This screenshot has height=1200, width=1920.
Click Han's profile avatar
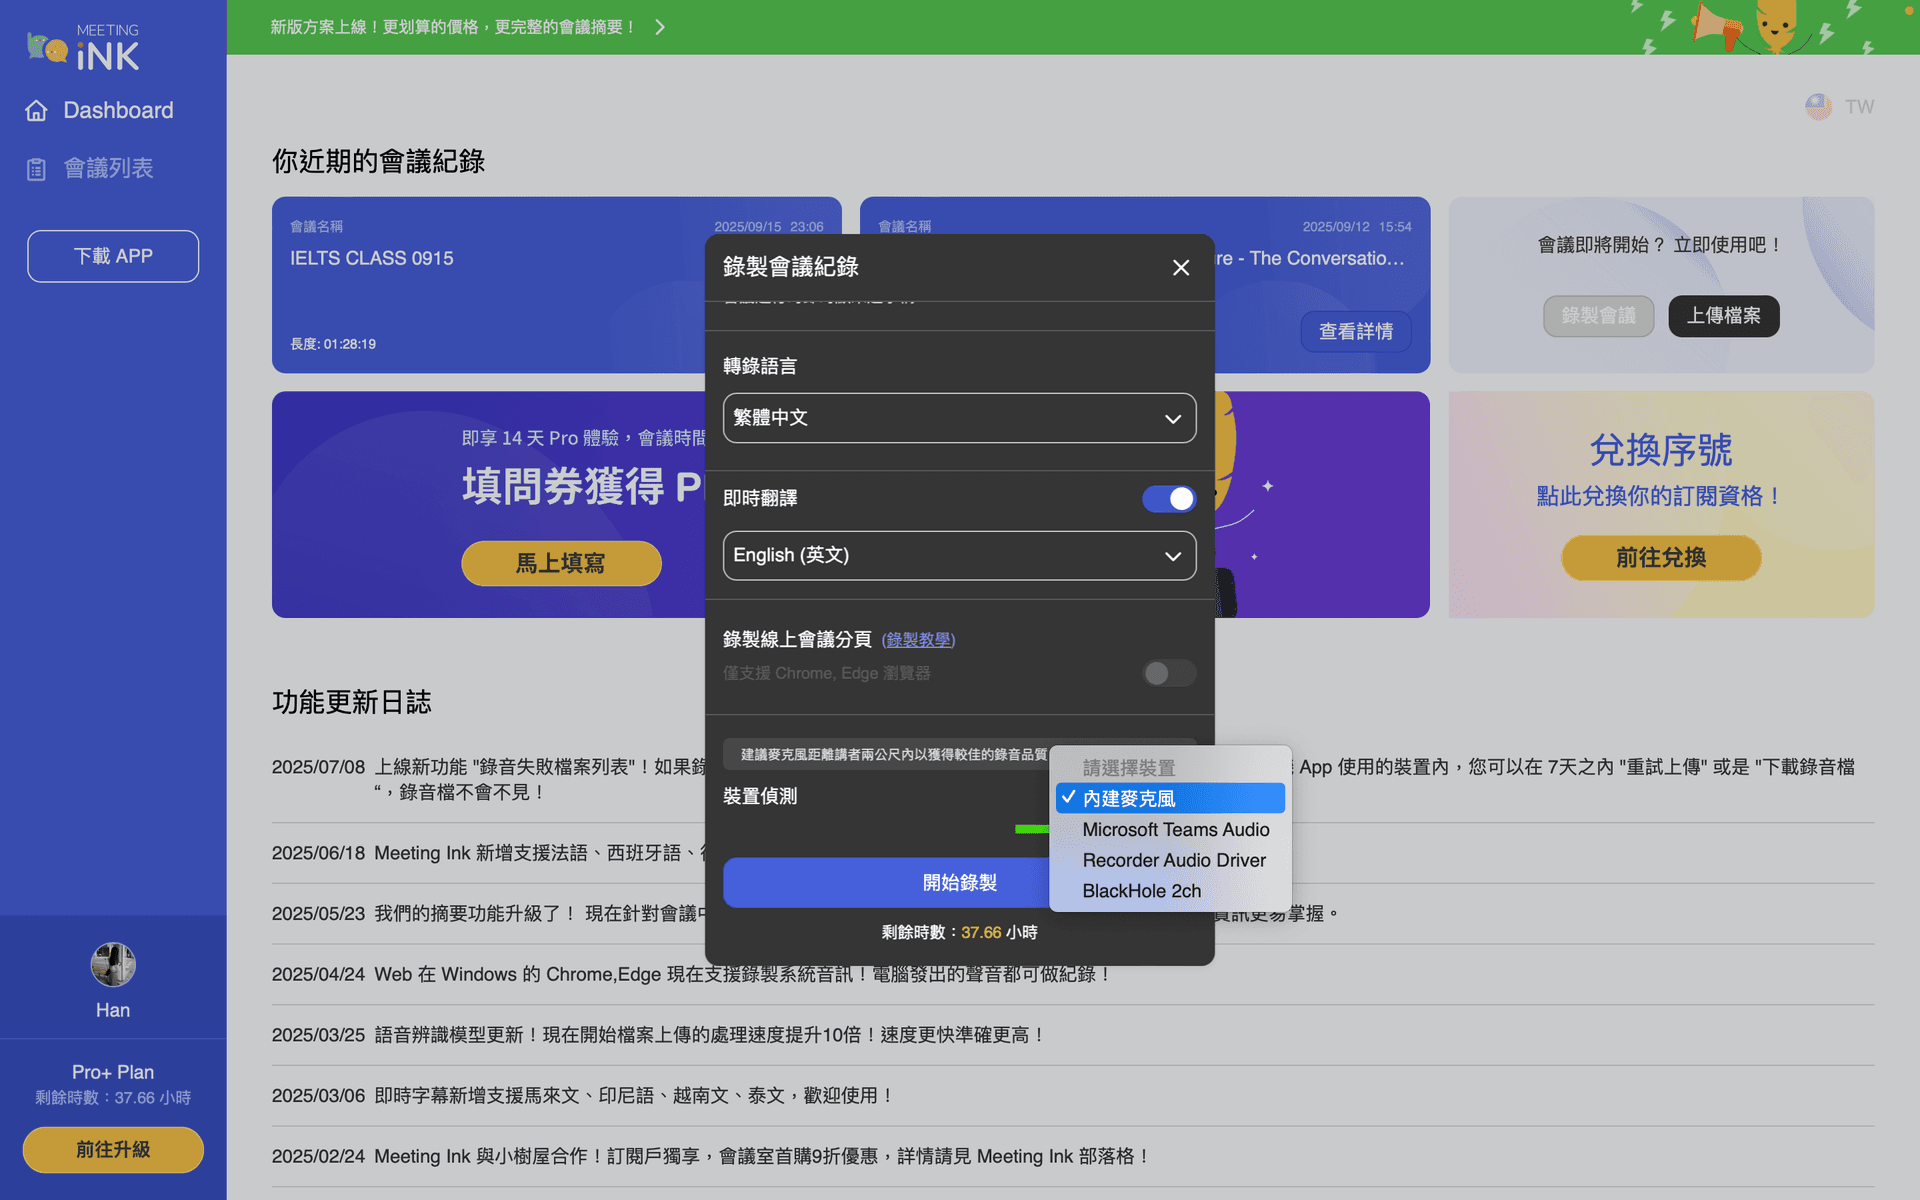tap(112, 964)
